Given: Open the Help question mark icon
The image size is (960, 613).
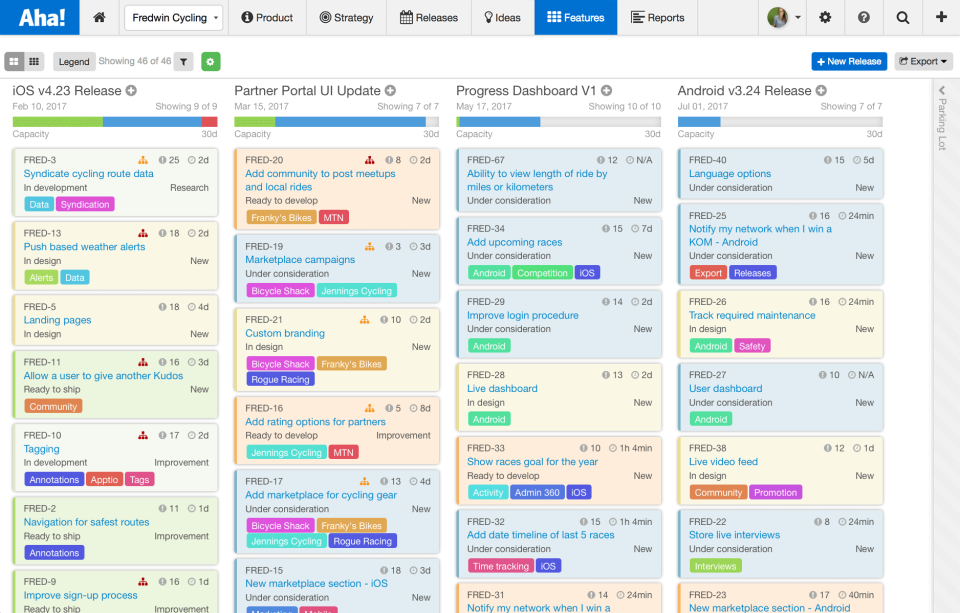Looking at the screenshot, I should tap(864, 17).
